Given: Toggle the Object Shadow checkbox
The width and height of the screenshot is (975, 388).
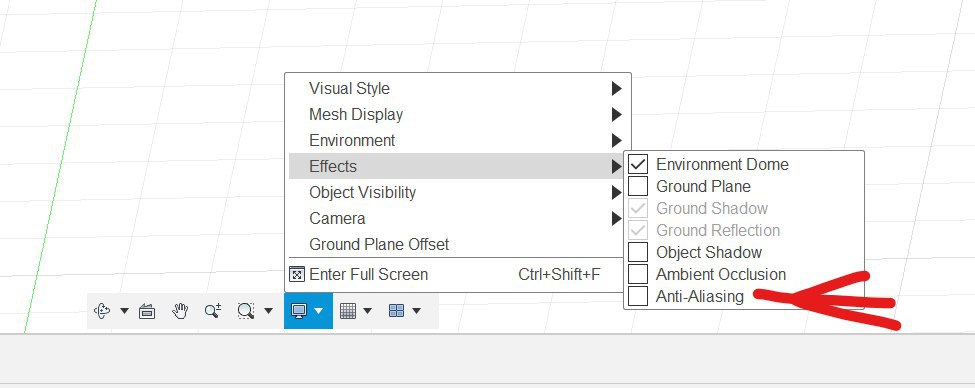Looking at the screenshot, I should pos(638,252).
